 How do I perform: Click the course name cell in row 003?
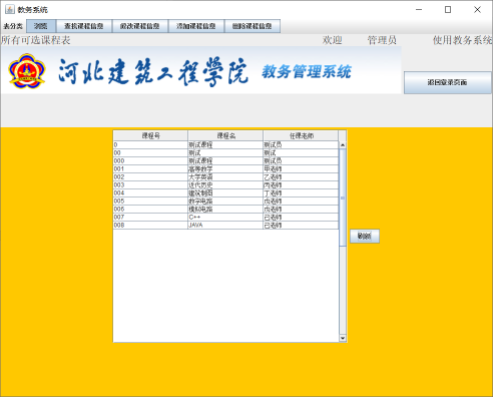tap(225, 185)
